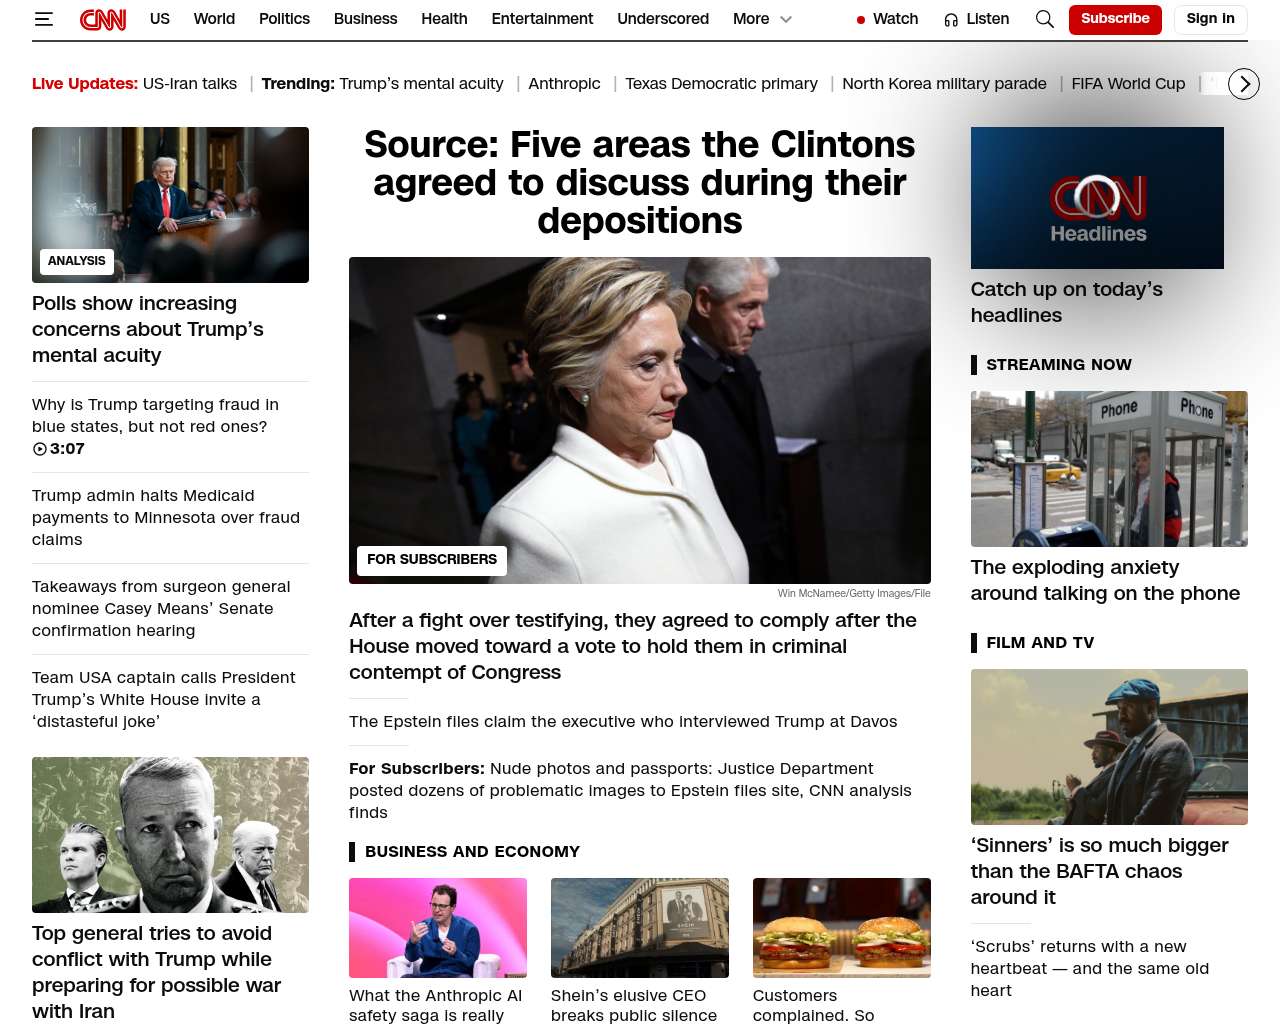The height and width of the screenshot is (1024, 1280).
Task: Read Sinners and BAFTA chaos headline
Action: [1100, 871]
